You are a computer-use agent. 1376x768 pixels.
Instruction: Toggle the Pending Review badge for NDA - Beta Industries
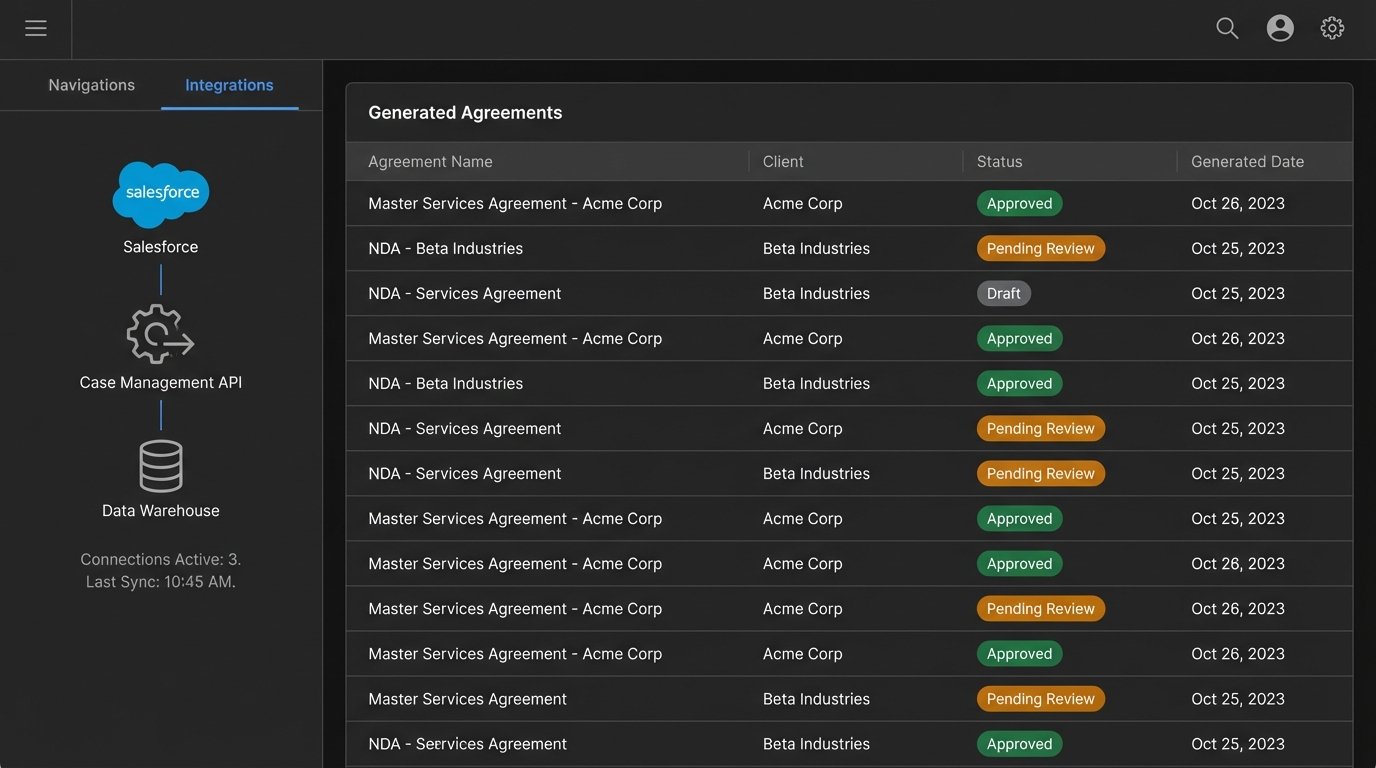click(1040, 248)
